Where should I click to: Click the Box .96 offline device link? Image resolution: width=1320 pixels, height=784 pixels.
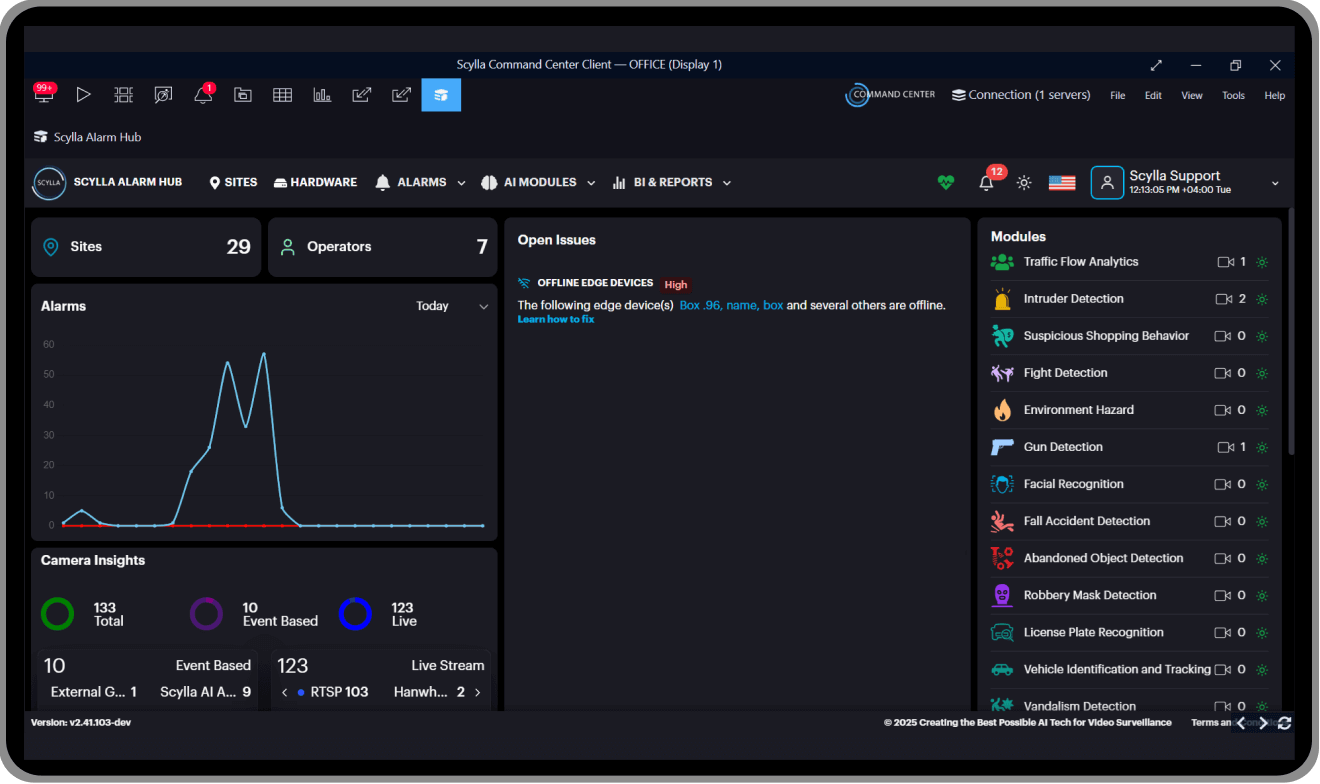point(699,305)
